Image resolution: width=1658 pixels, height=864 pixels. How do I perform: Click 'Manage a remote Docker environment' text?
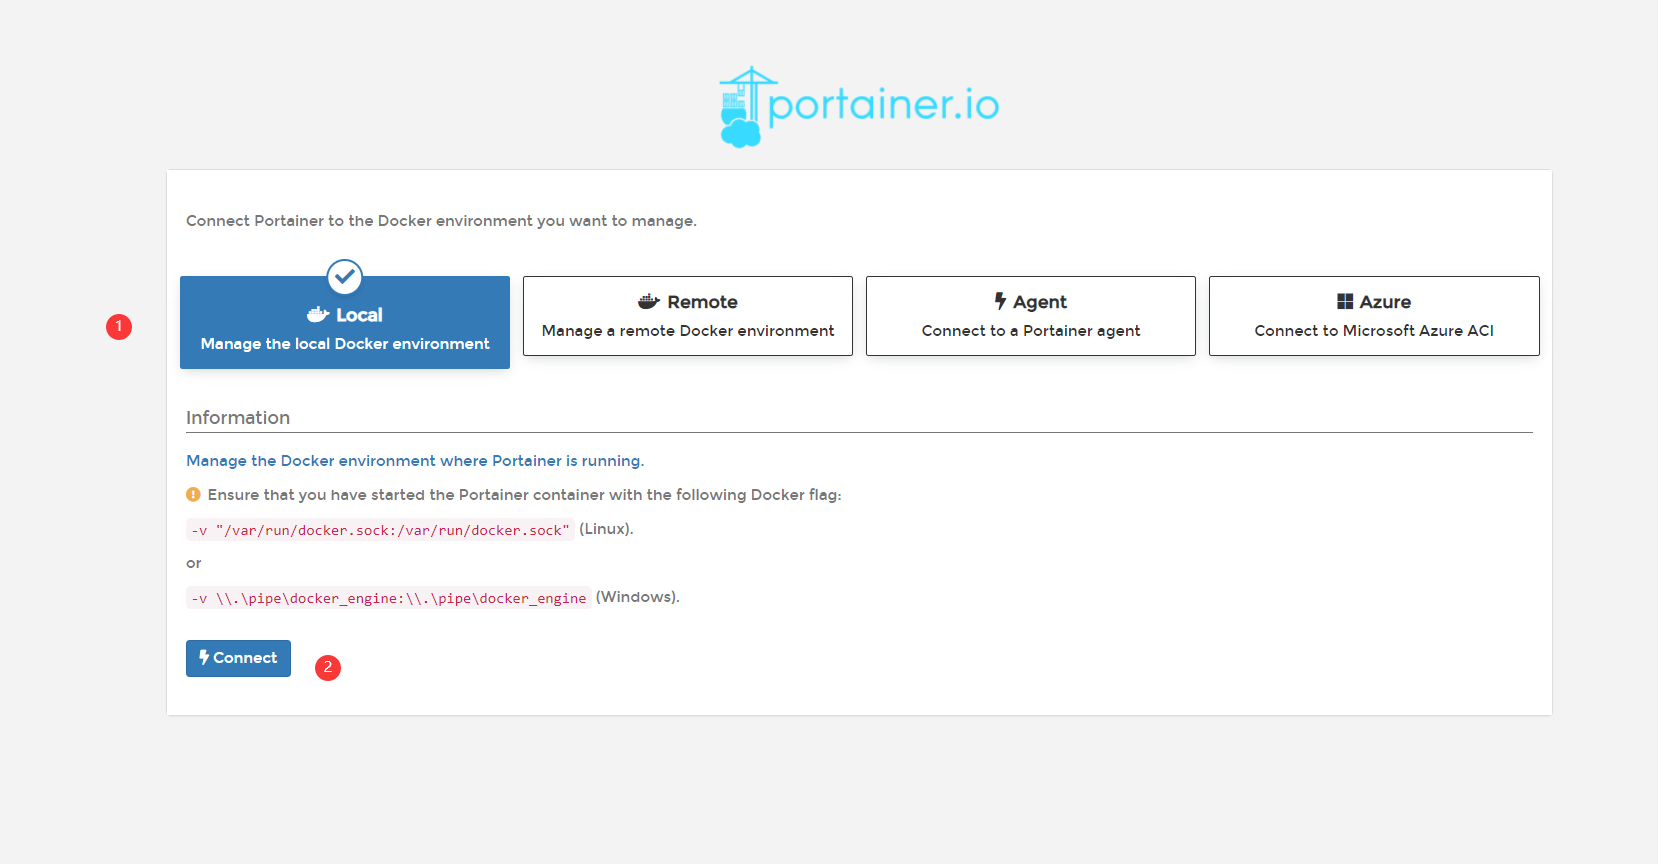click(688, 331)
